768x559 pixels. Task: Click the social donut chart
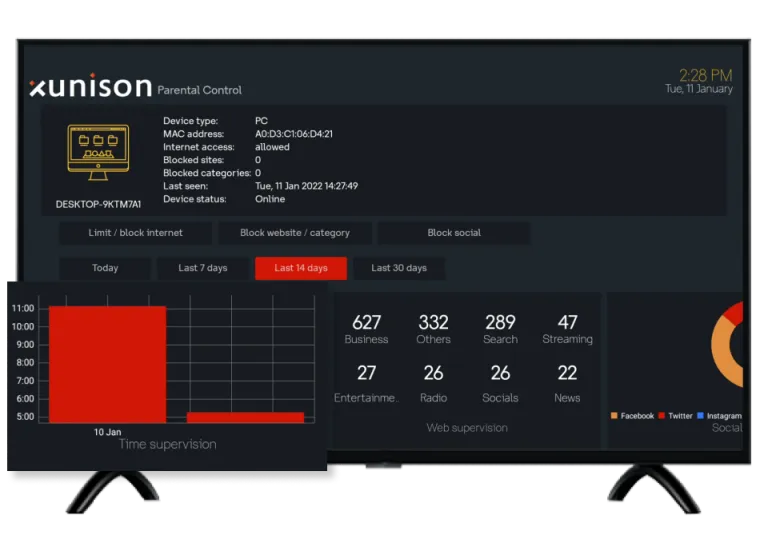point(727,344)
